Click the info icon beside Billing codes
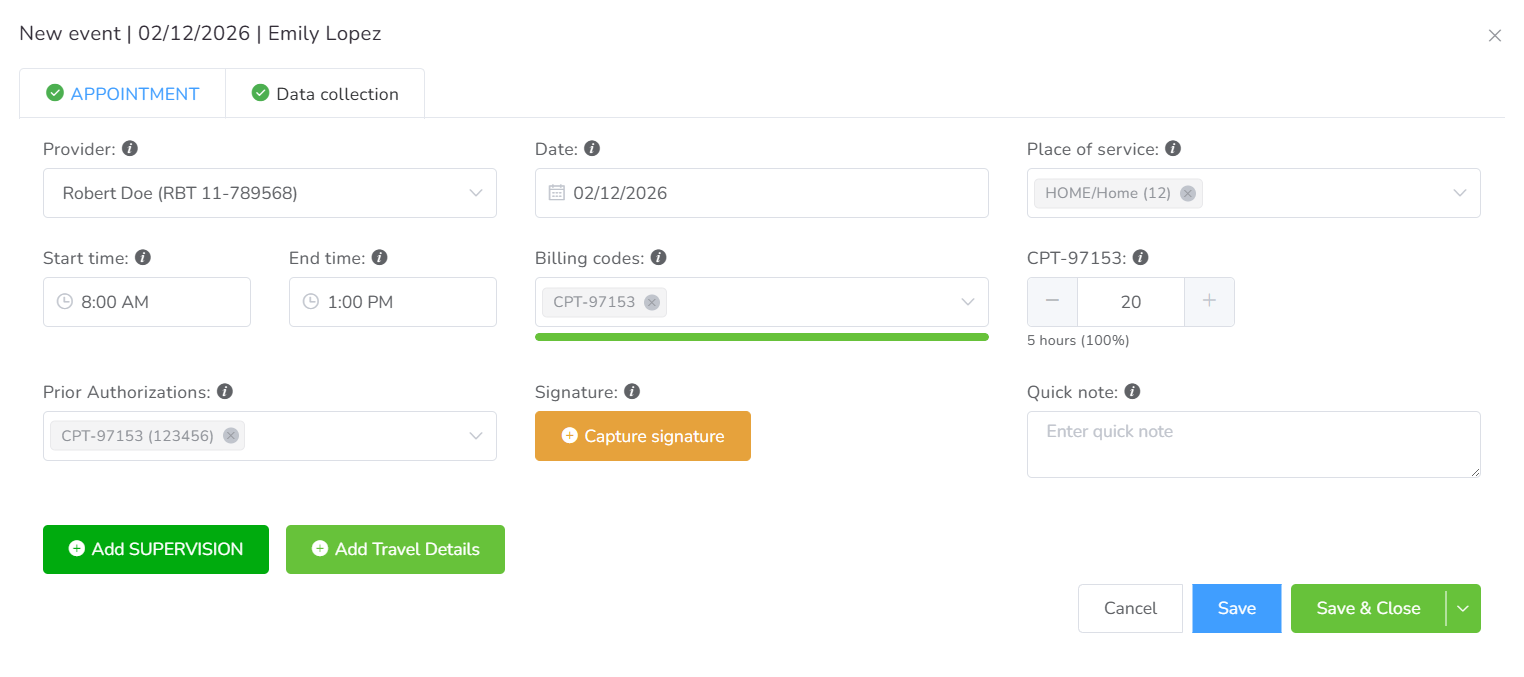Image resolution: width=1524 pixels, height=677 pixels. (x=658, y=258)
